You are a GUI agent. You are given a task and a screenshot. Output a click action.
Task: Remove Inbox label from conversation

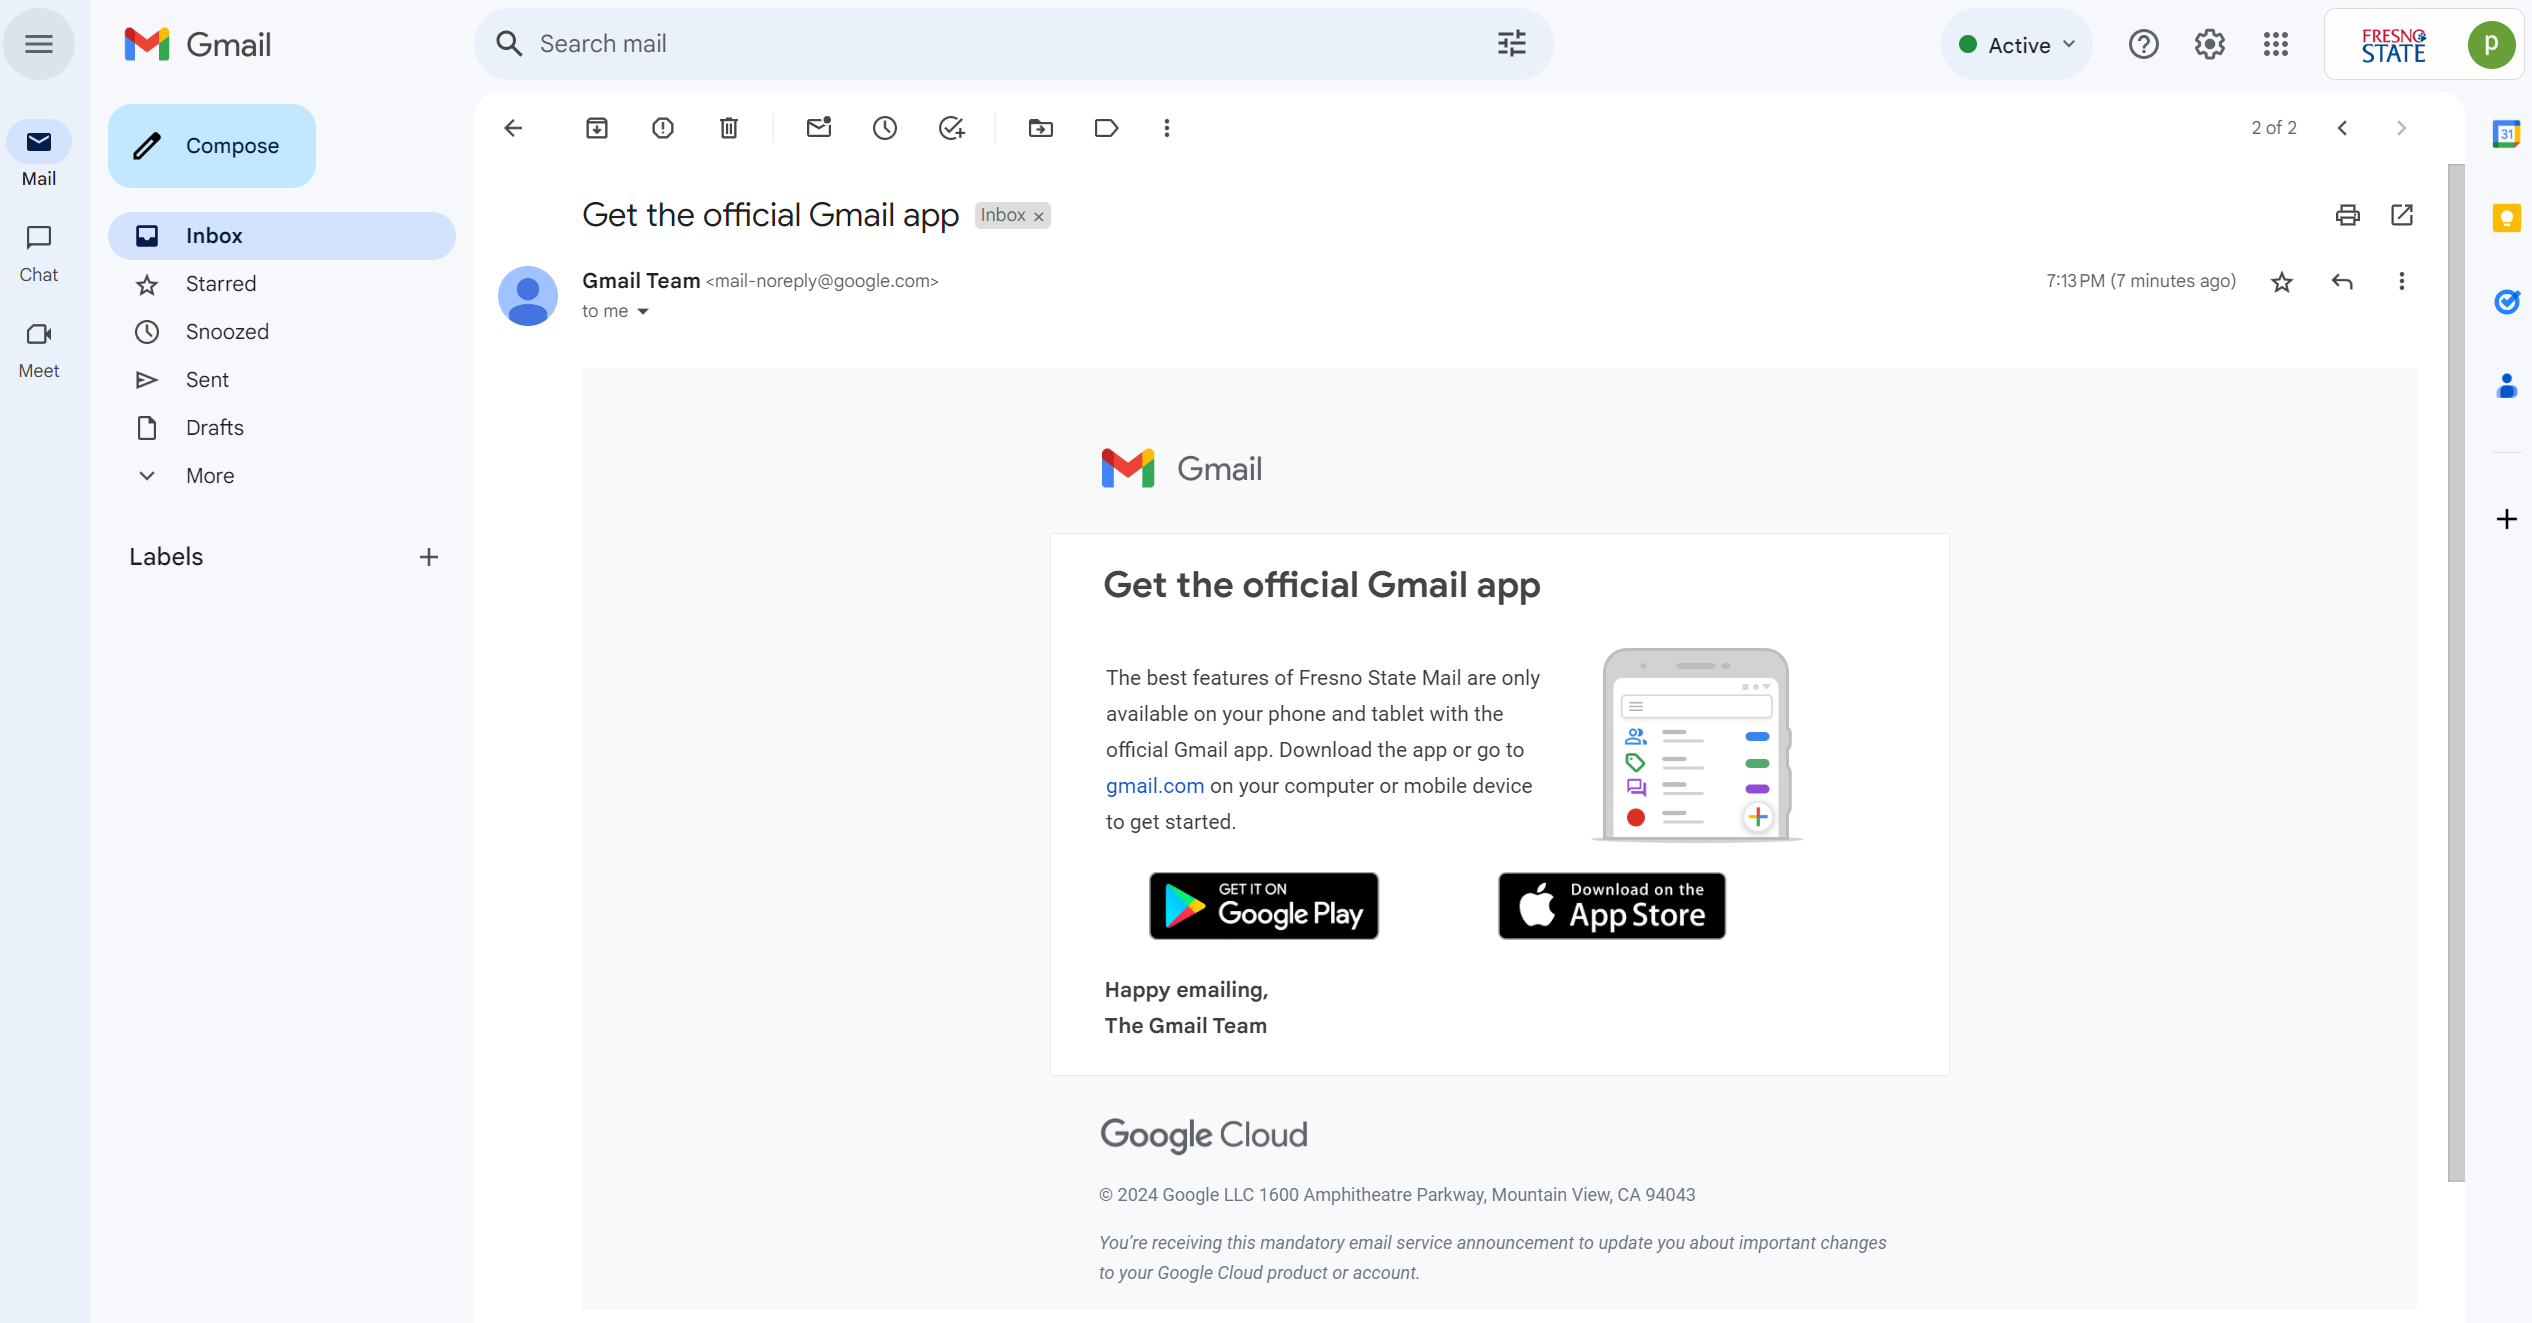point(1039,216)
